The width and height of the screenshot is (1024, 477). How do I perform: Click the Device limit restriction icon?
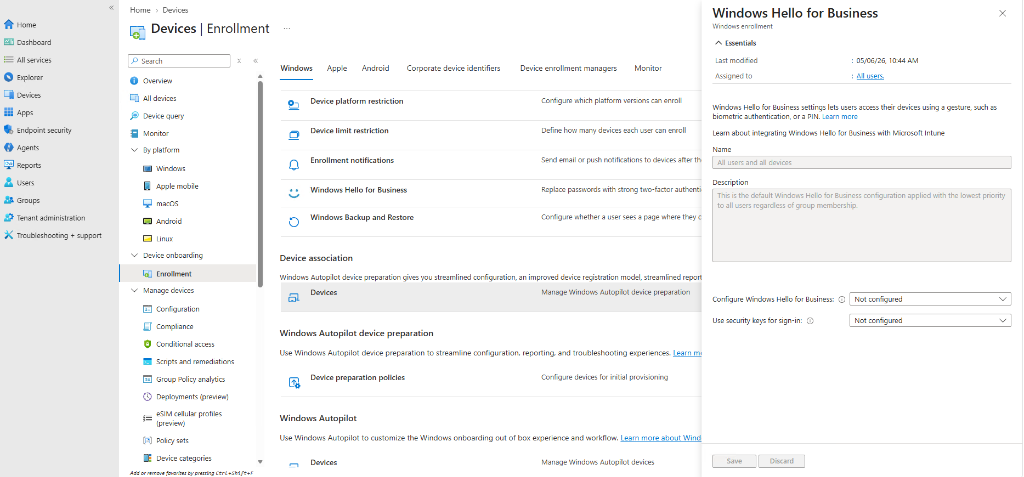(294, 135)
